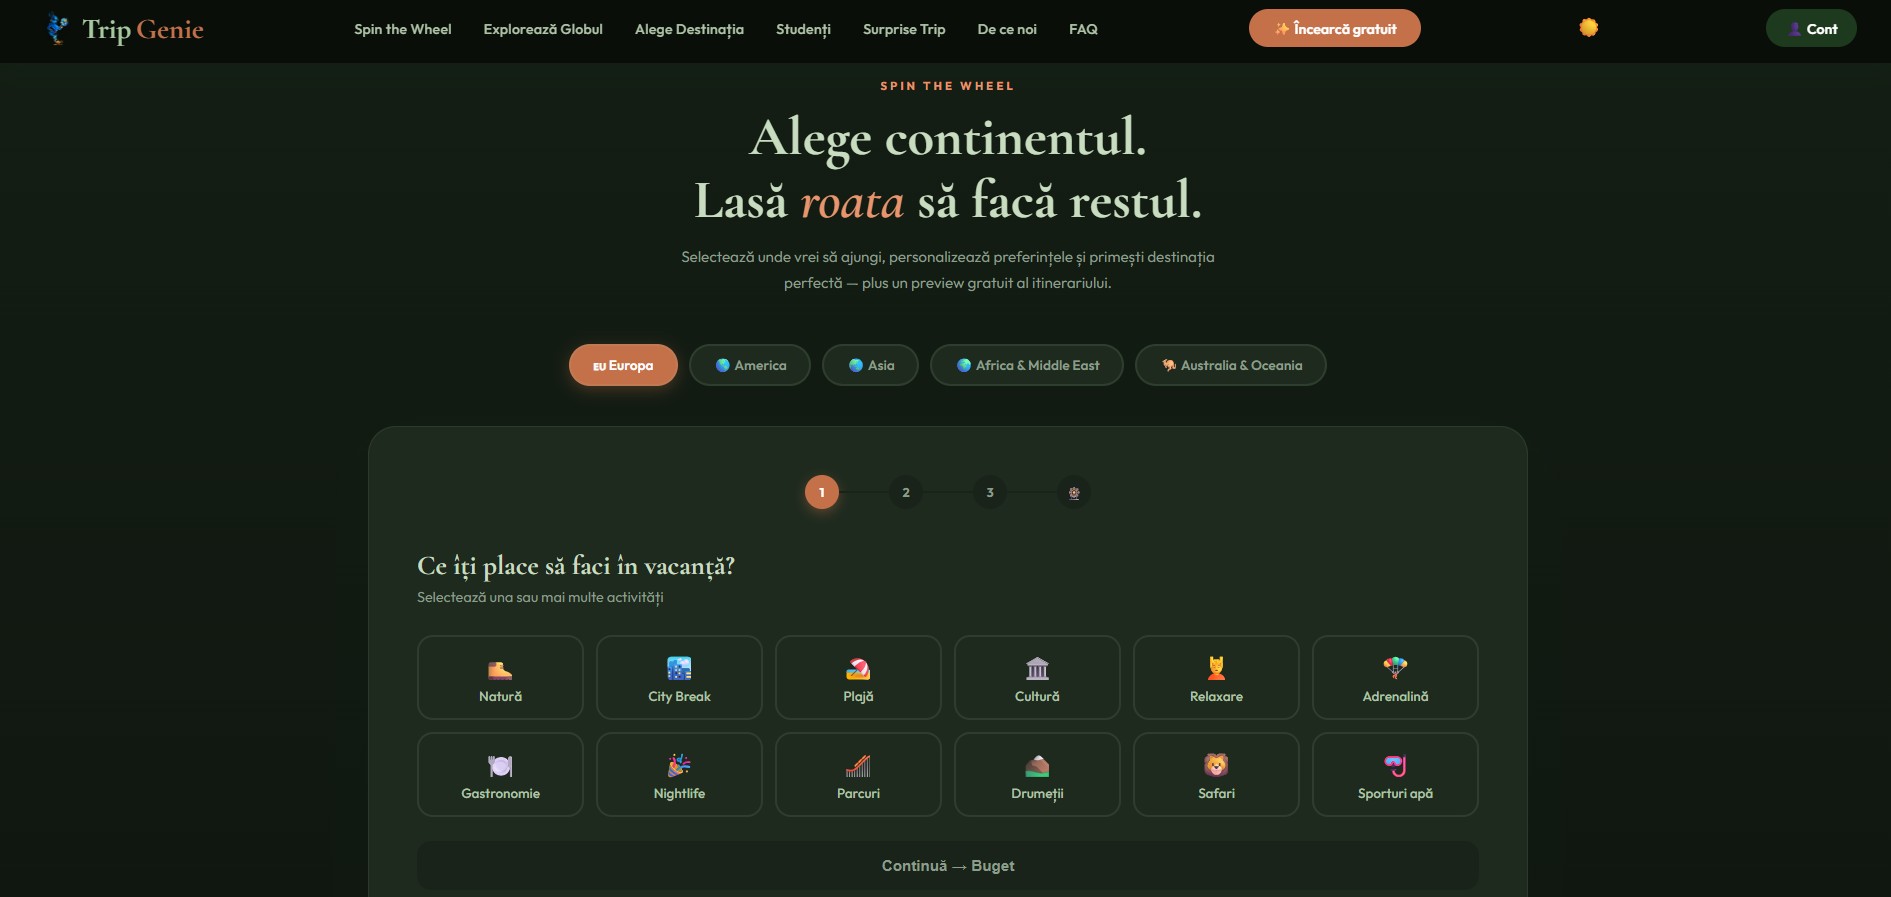Jump to step 2 in progress indicator
This screenshot has height=897, width=1891.
pos(906,493)
